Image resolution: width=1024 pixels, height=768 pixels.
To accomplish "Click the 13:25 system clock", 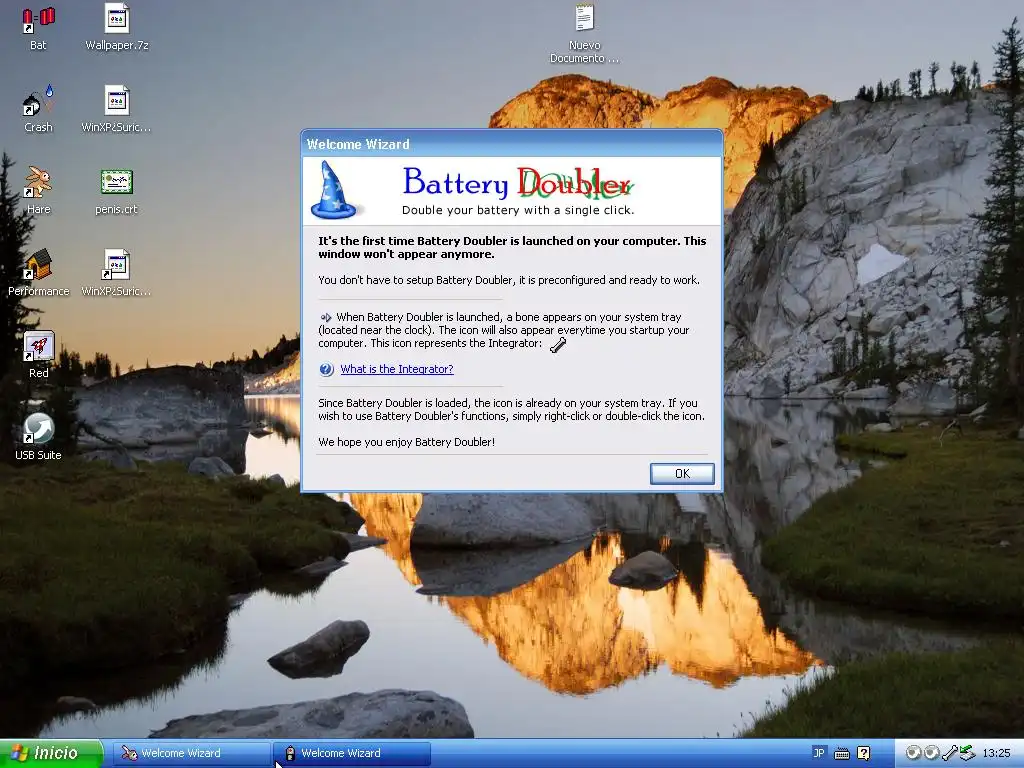I will [996, 753].
